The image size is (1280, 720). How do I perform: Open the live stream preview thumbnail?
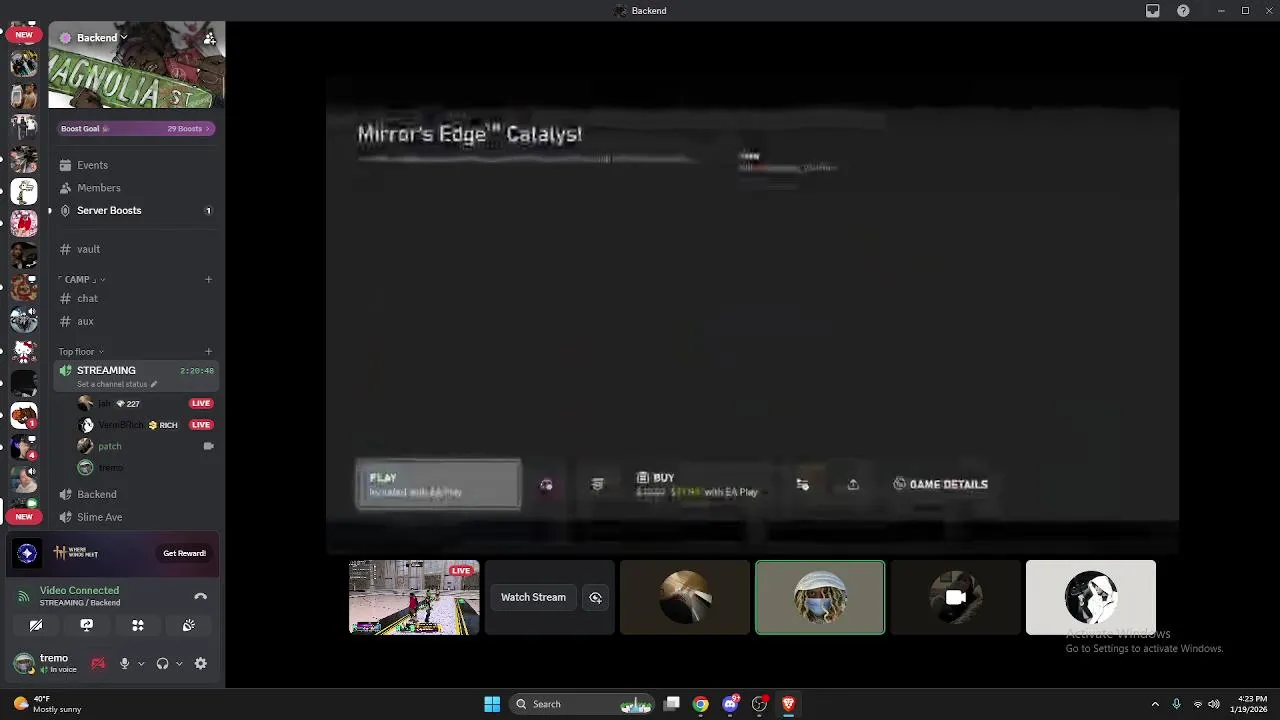414,597
